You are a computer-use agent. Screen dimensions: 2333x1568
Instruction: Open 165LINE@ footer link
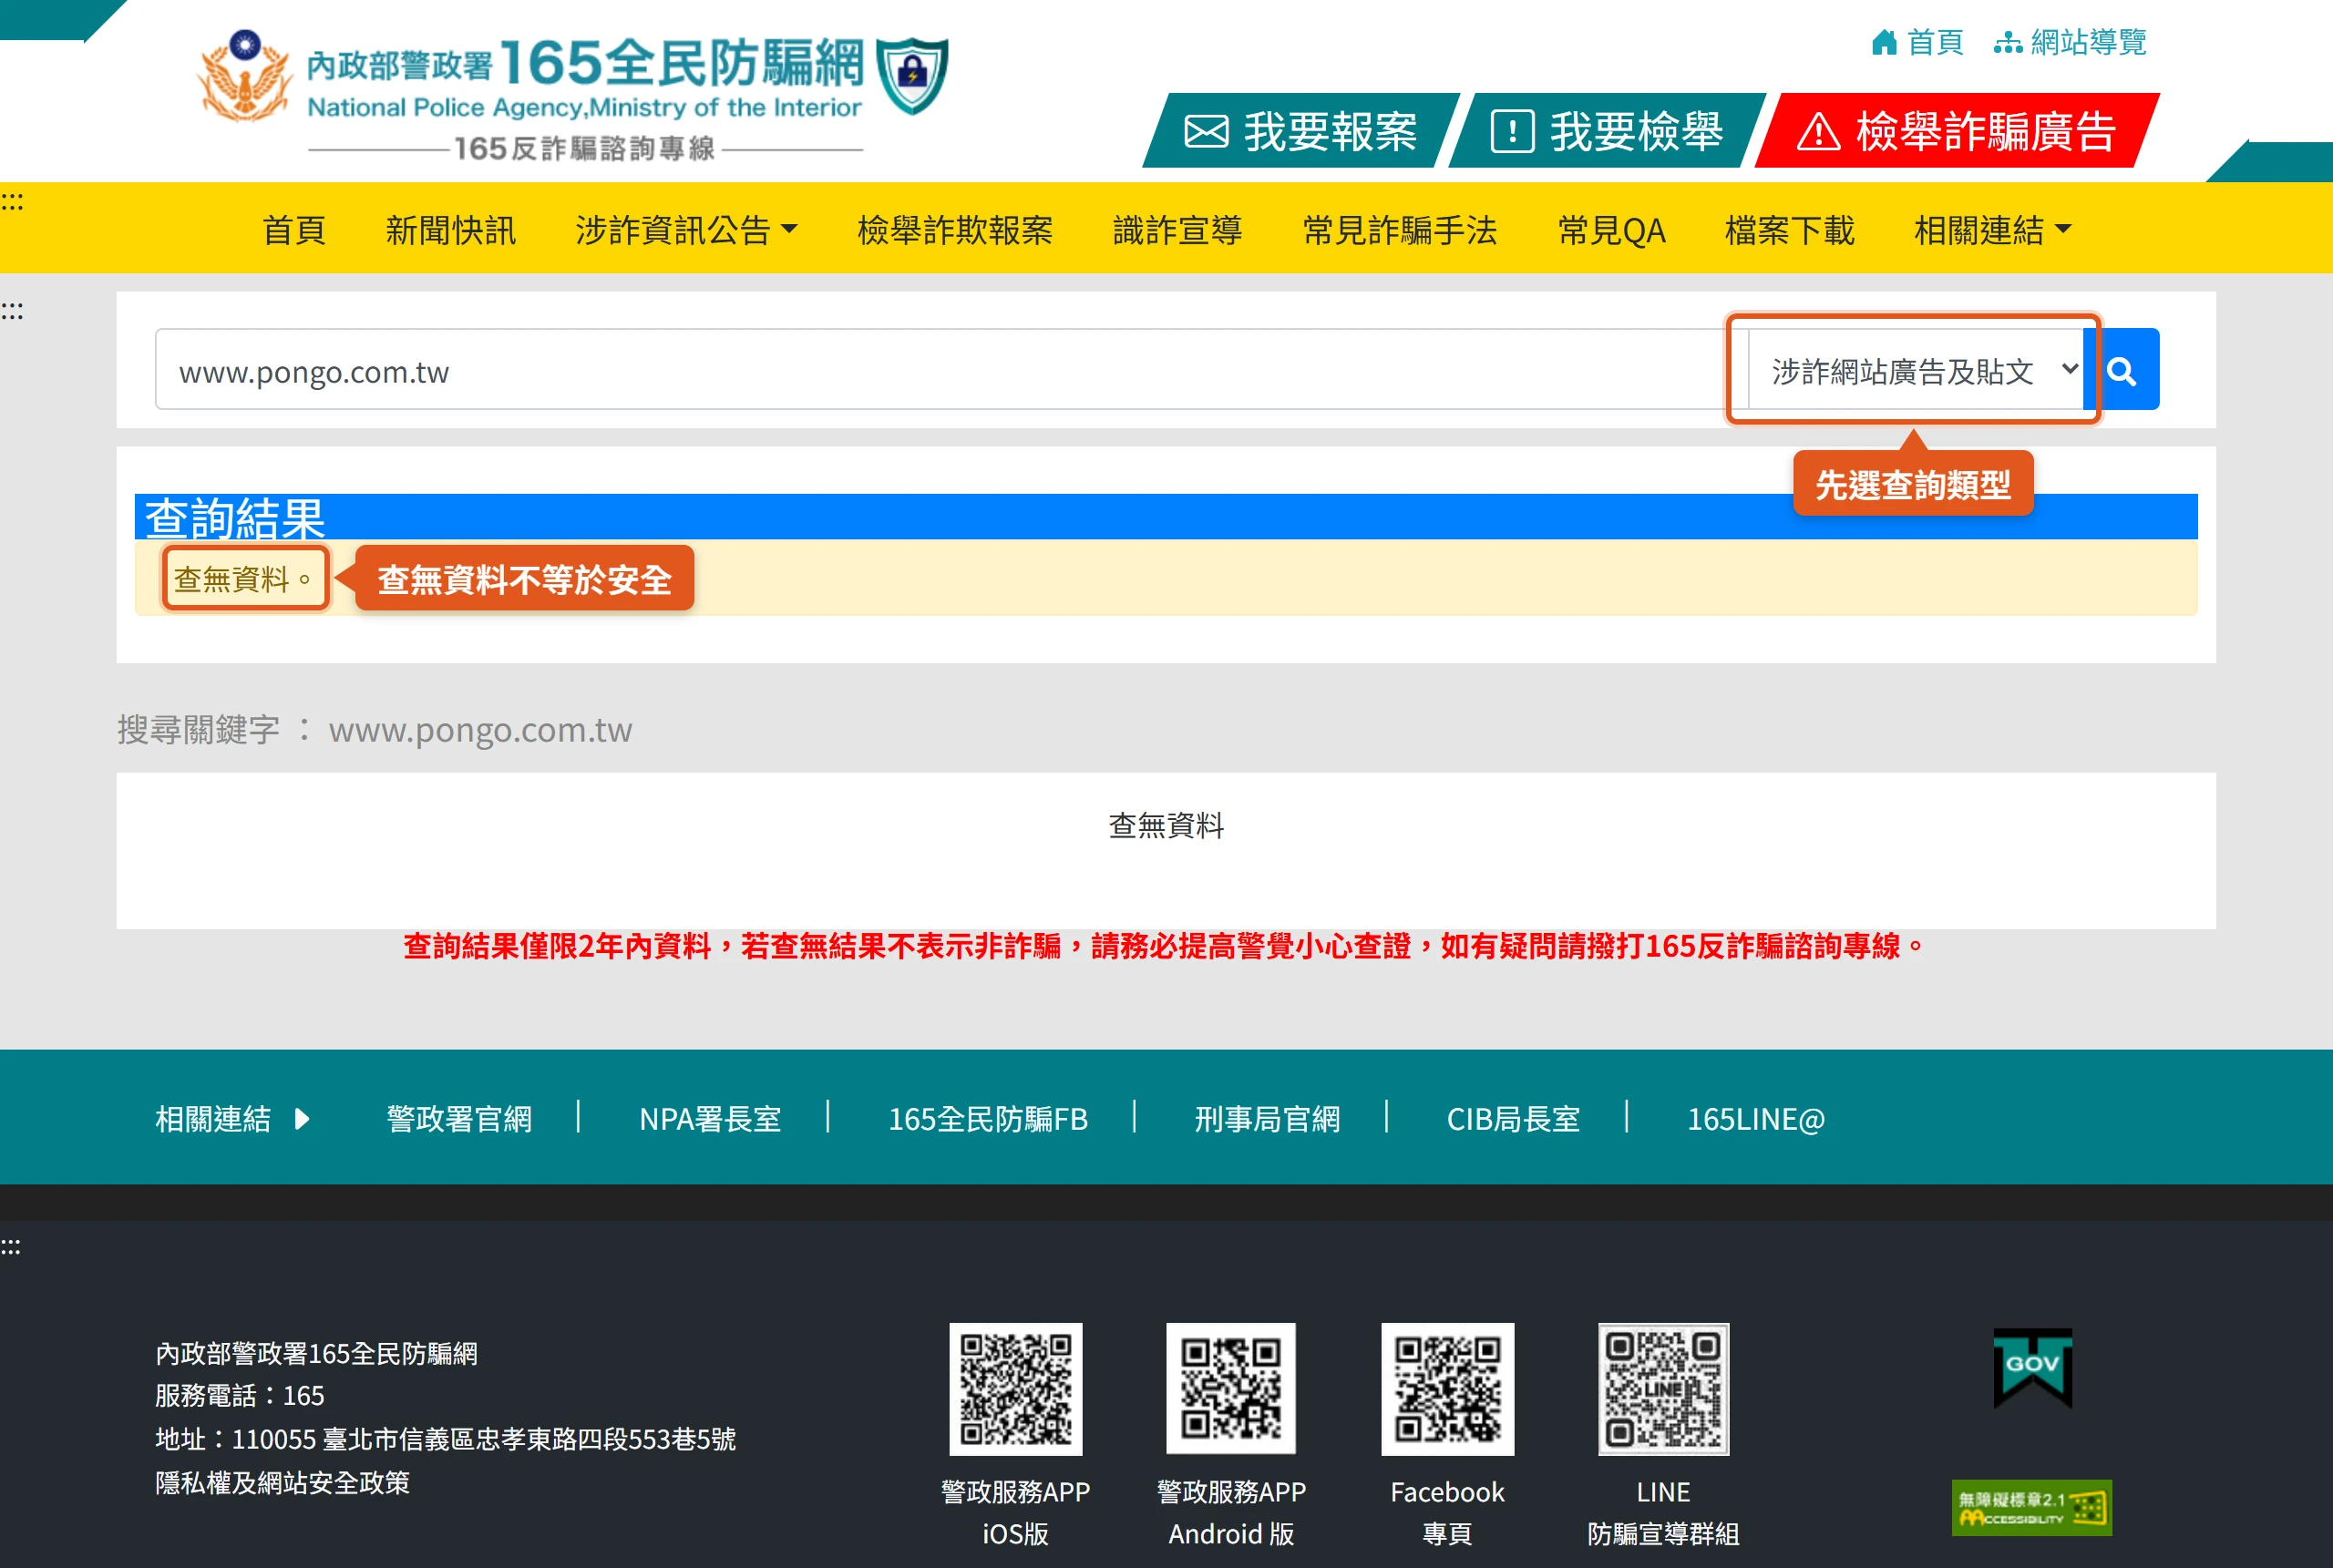point(1756,1119)
